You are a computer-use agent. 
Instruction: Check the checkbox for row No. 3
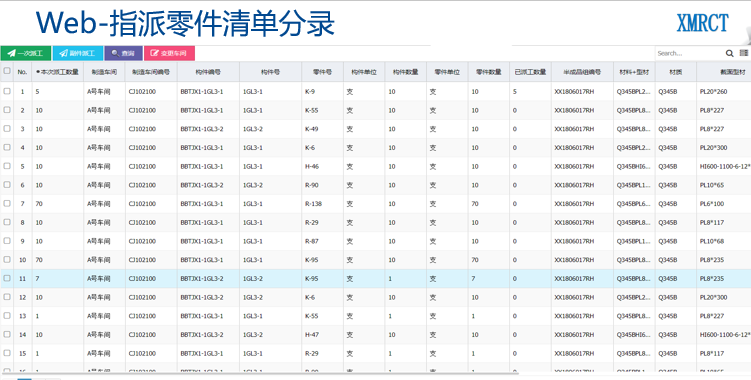coord(7,128)
